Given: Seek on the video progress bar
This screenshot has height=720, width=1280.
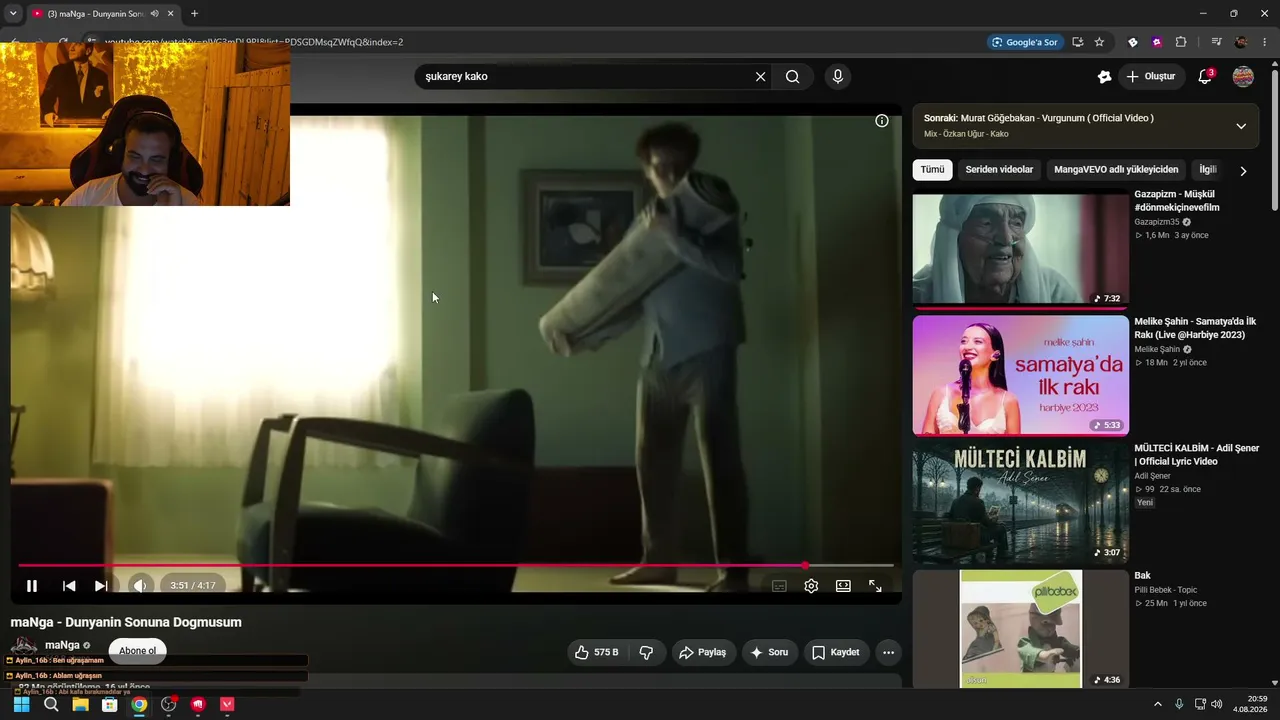Looking at the screenshot, I should (456, 566).
